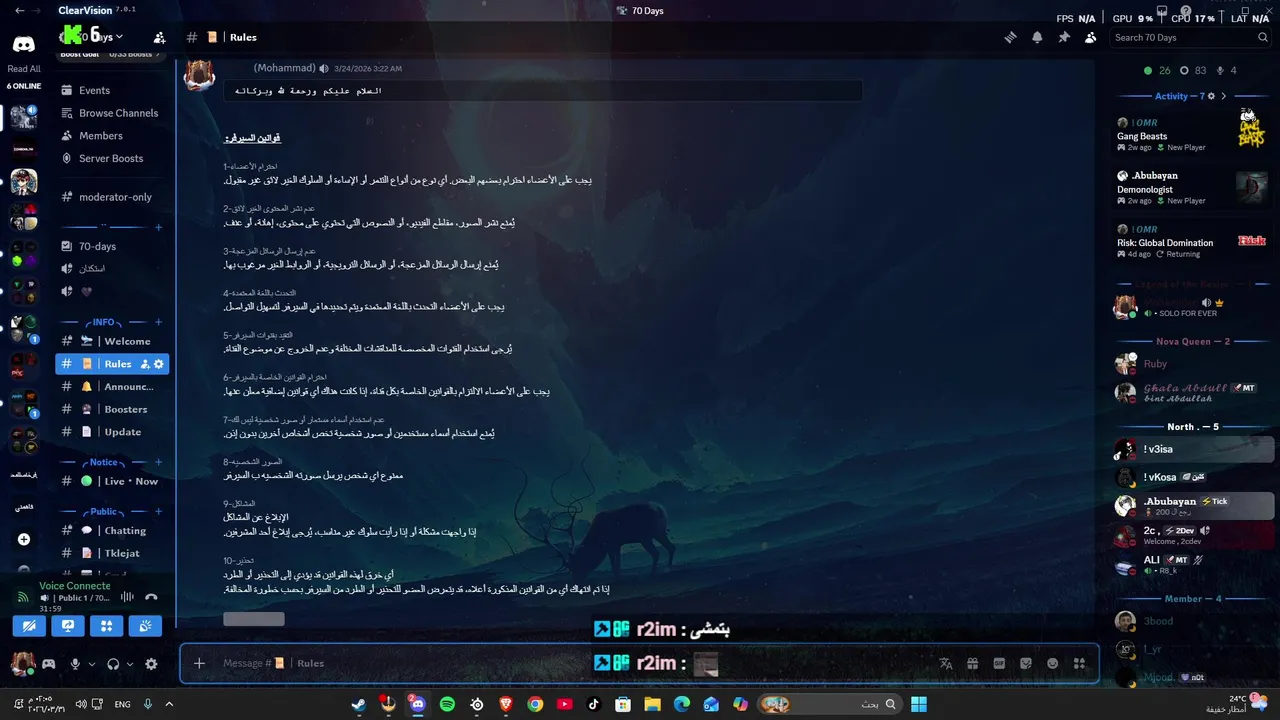Select the Welcome channel
The width and height of the screenshot is (1280, 720).
[112, 341]
